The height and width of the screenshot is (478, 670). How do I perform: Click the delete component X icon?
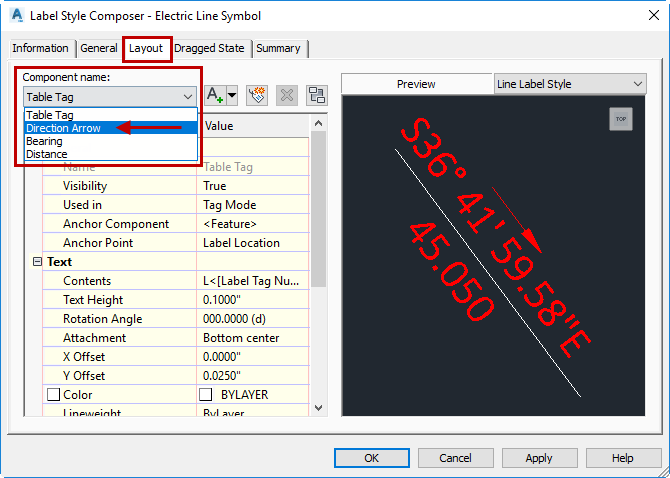click(x=287, y=95)
